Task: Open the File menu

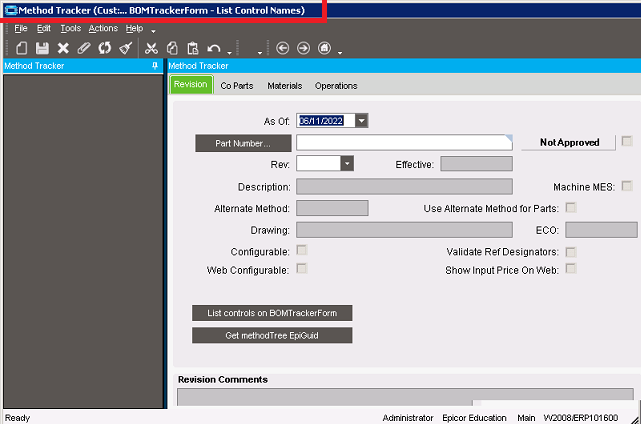Action: point(20,28)
